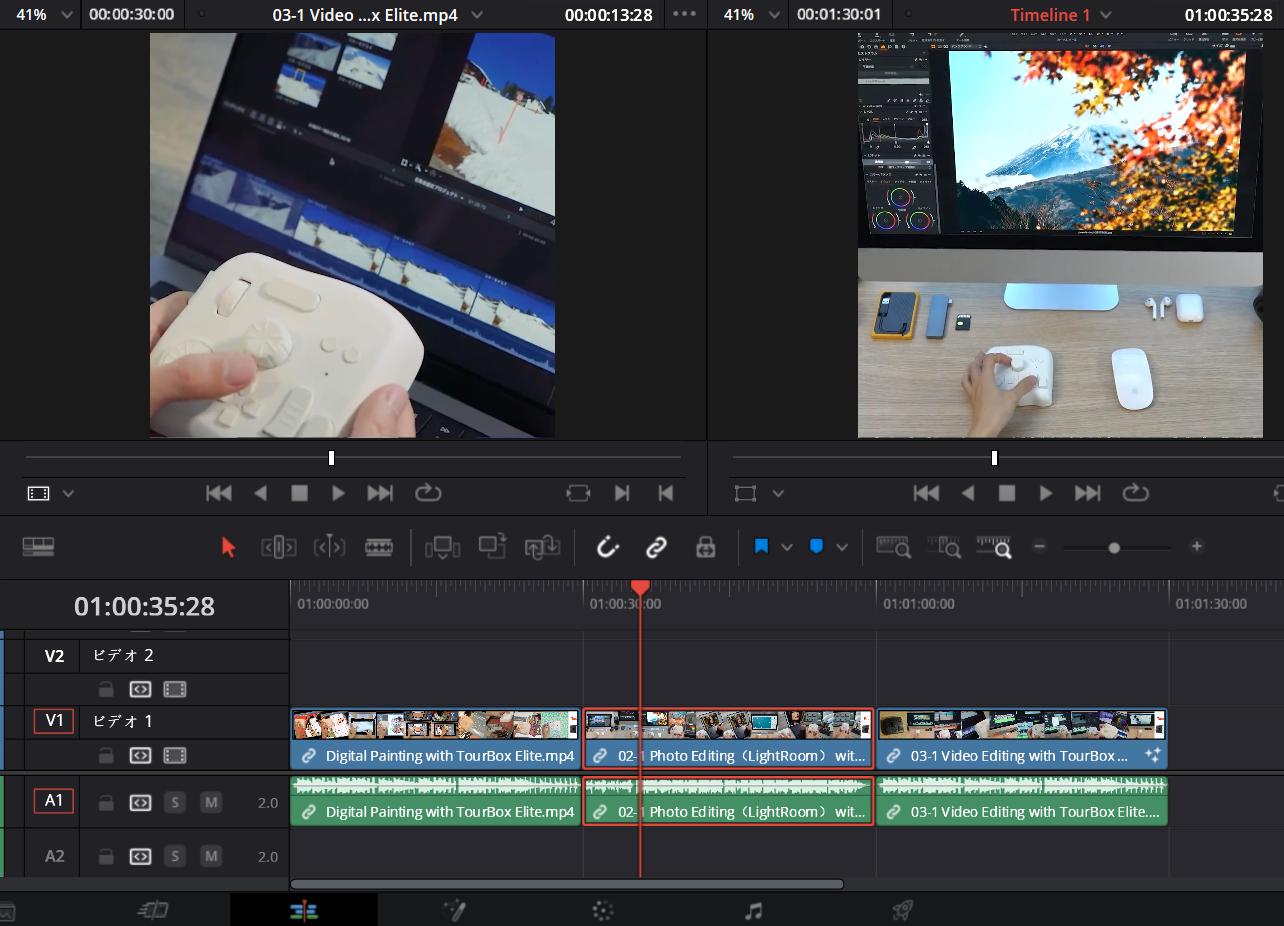Click zoom to full extent icon

coord(892,547)
